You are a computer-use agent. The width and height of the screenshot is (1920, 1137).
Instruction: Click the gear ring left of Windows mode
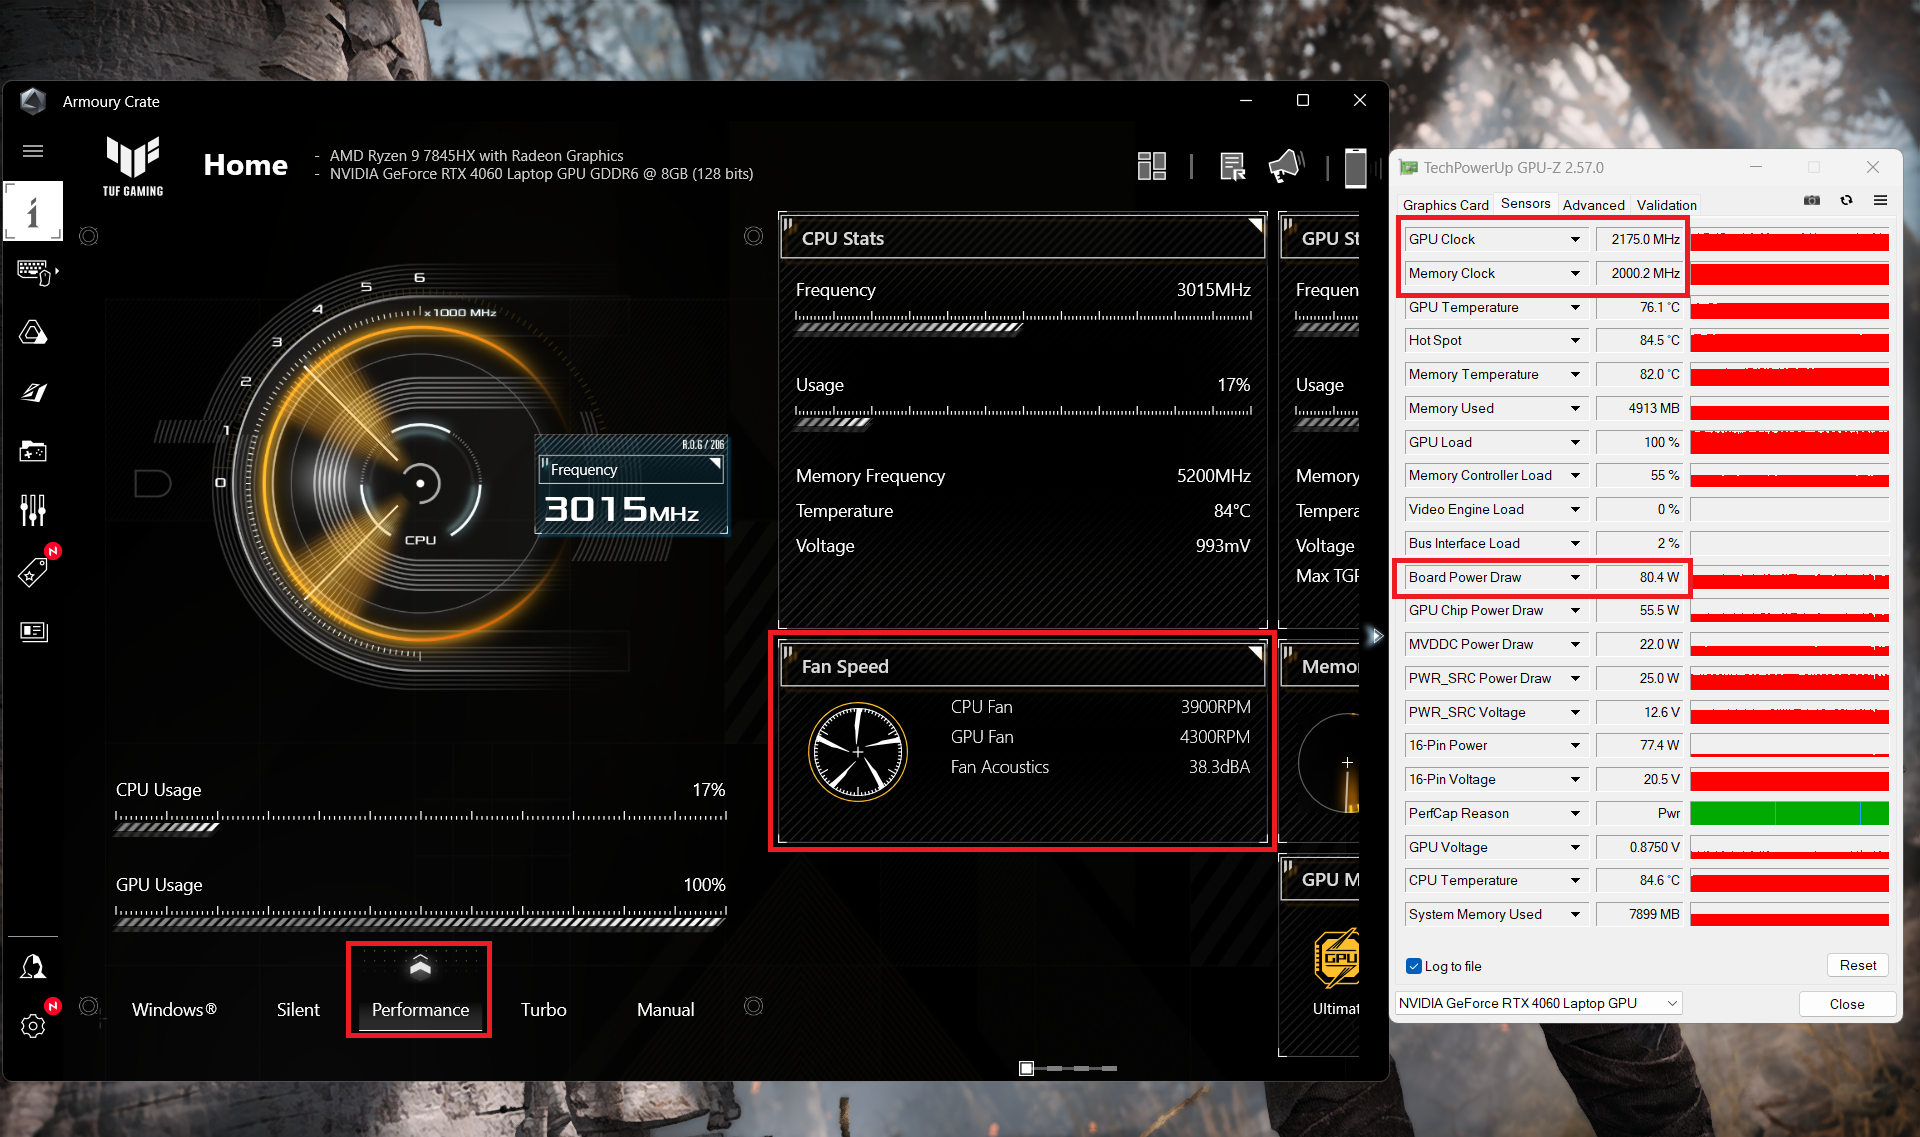89,1006
